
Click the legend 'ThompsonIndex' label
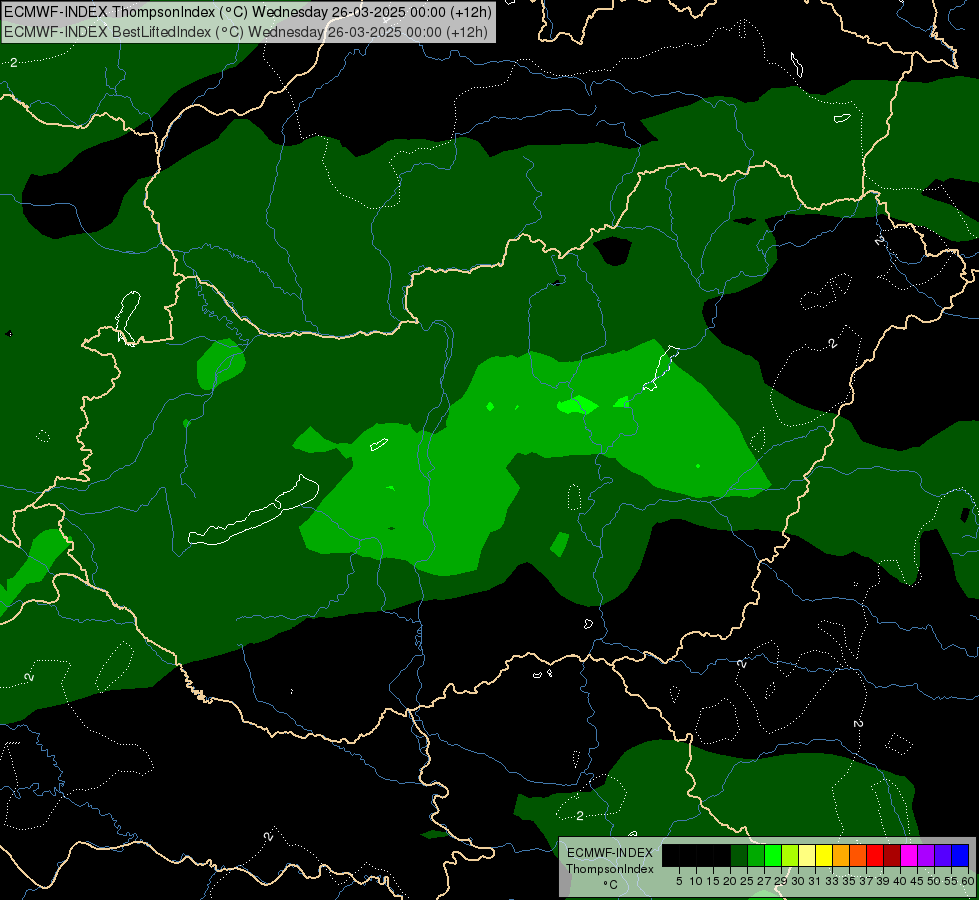[x=610, y=869]
